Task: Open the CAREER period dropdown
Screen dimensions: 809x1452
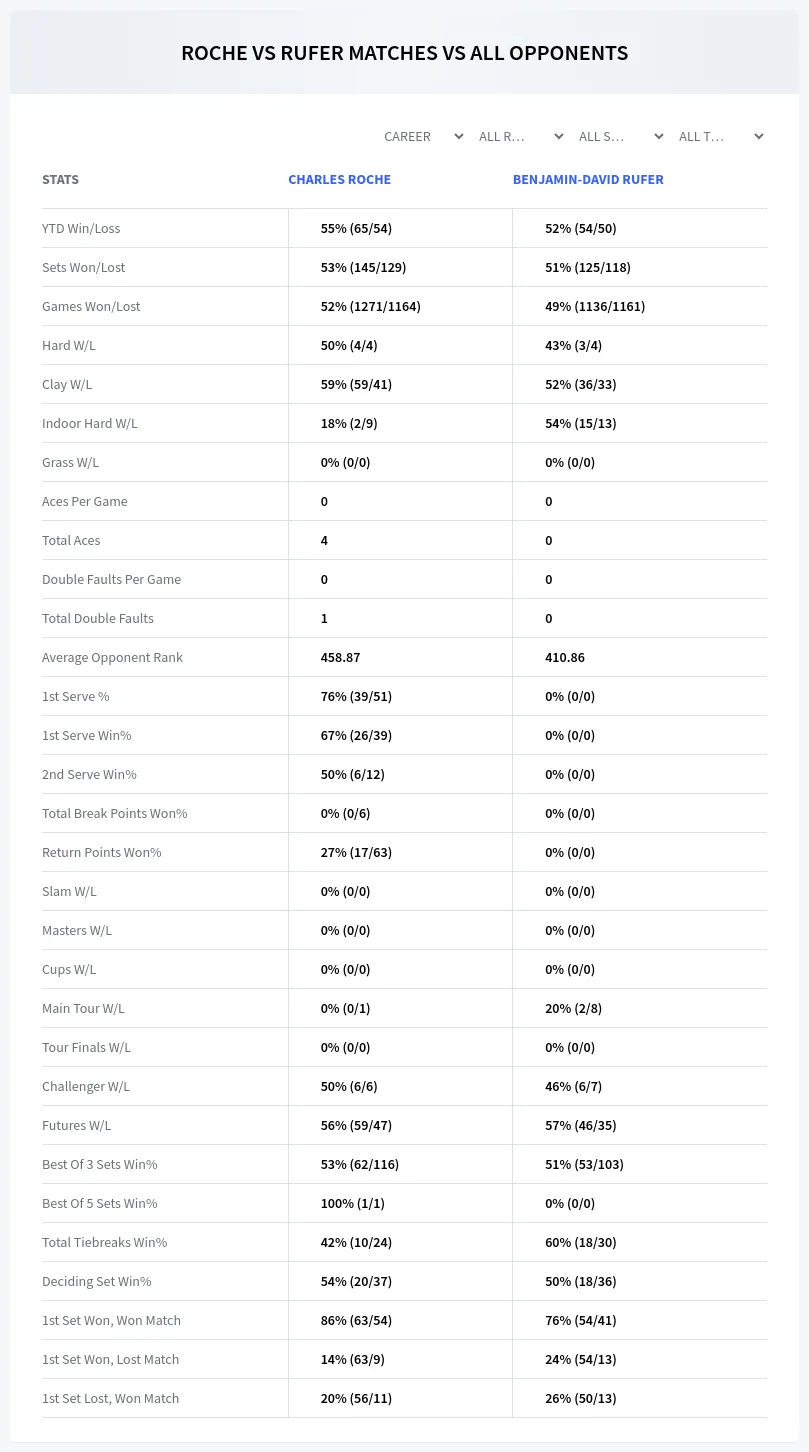Action: click(422, 136)
